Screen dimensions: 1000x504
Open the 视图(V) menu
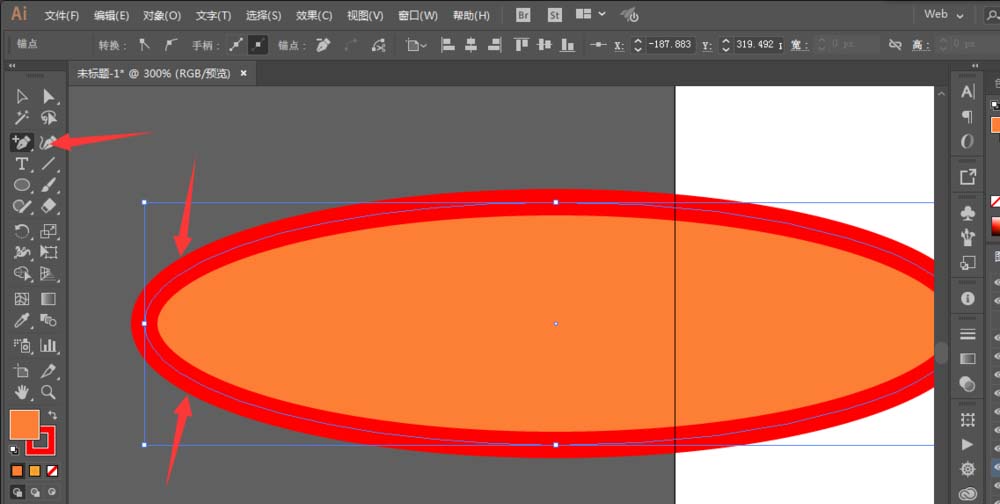point(365,15)
